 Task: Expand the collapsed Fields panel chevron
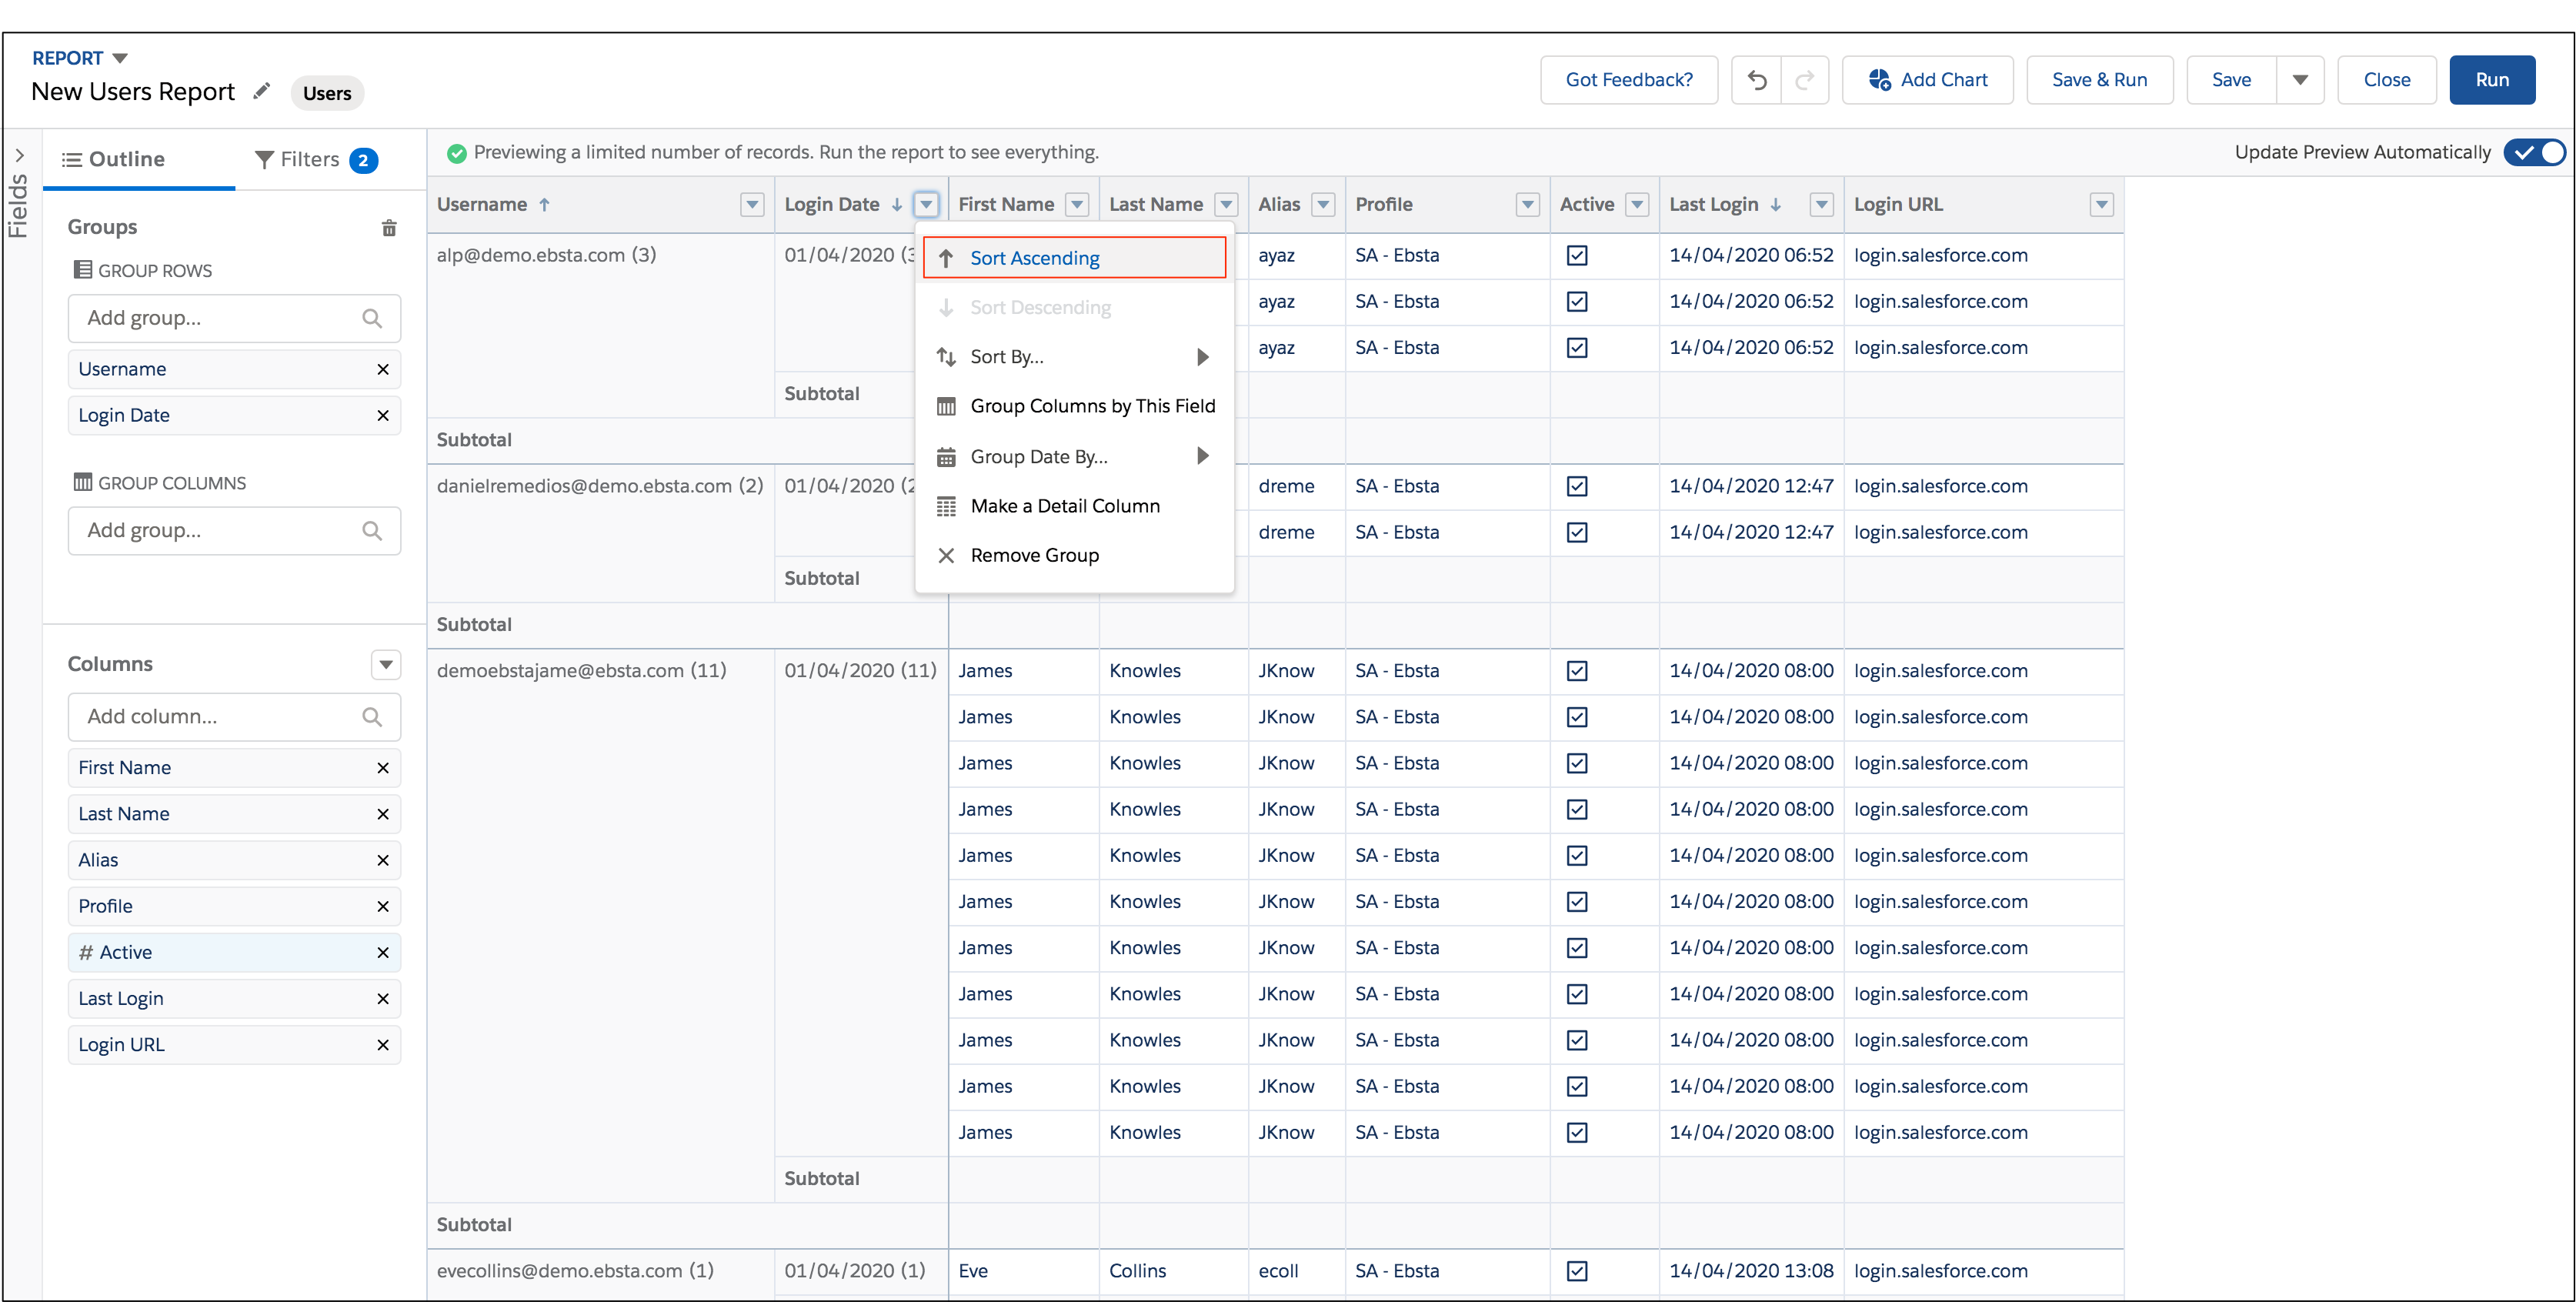(x=20, y=156)
